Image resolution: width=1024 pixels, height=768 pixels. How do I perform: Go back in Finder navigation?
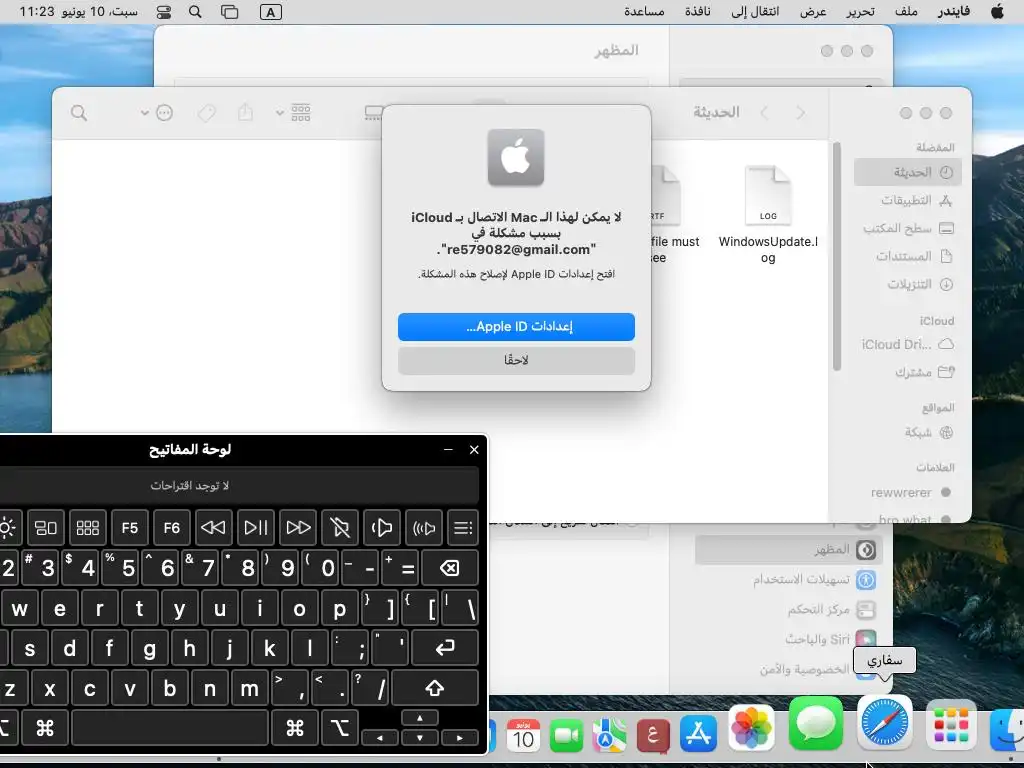coord(801,113)
